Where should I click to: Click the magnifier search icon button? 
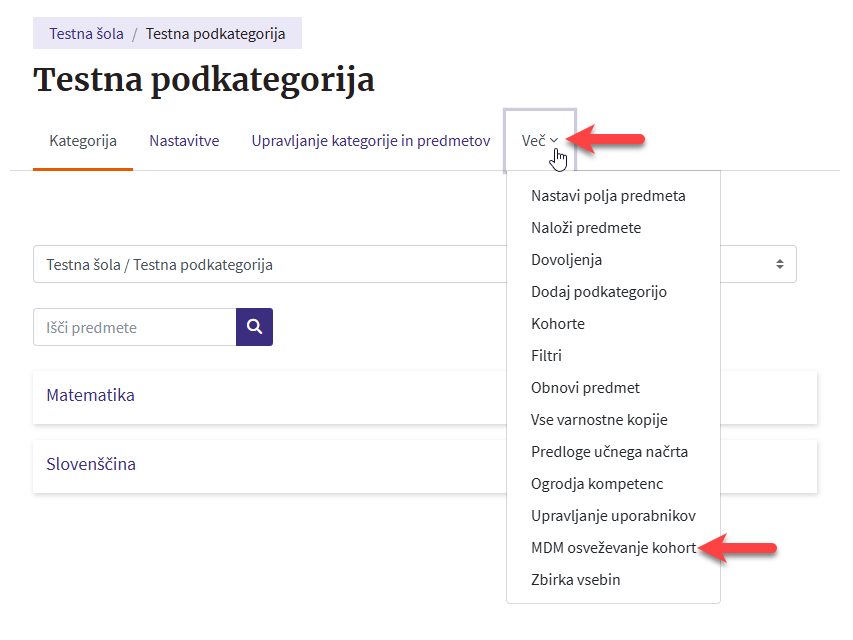[x=254, y=327]
